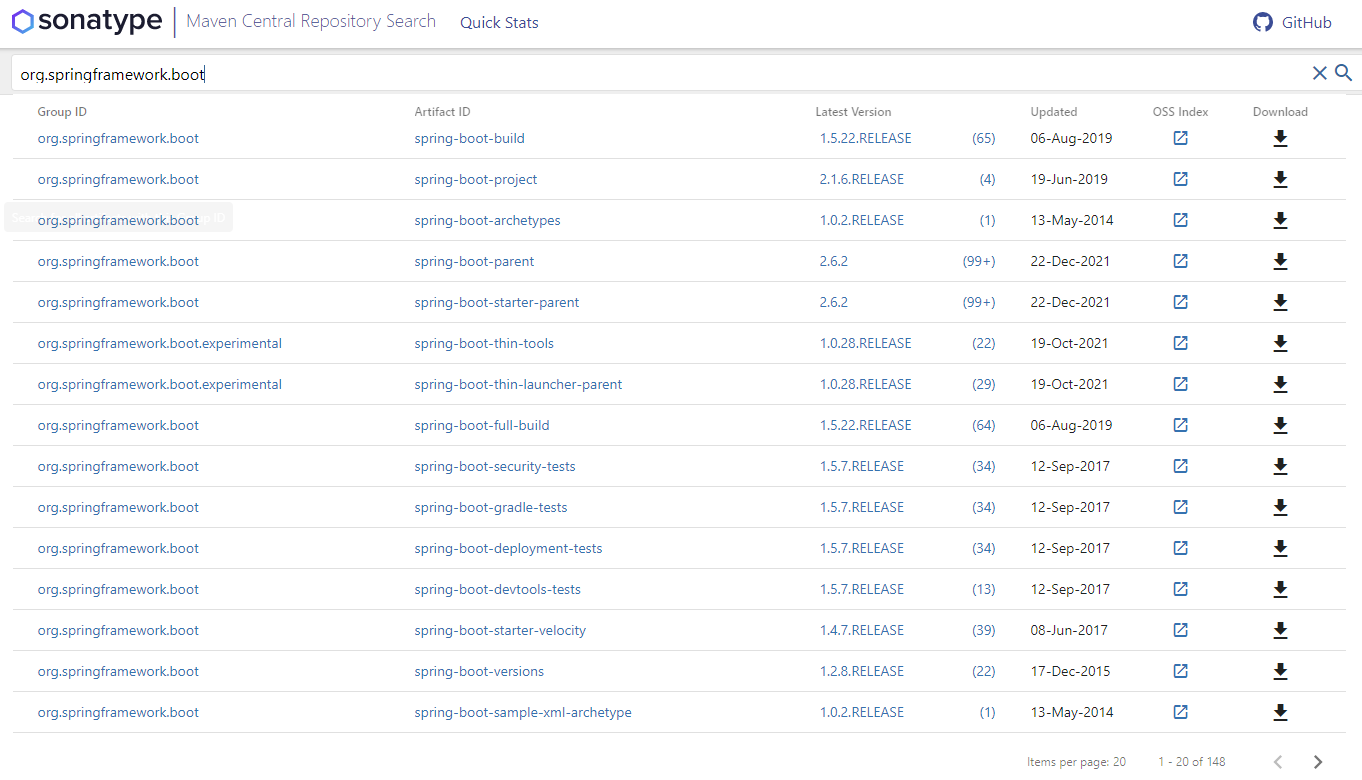Viewport: 1362px width, 780px height.
Task: Focus the org.springframework.boot search box
Action: (x=660, y=74)
